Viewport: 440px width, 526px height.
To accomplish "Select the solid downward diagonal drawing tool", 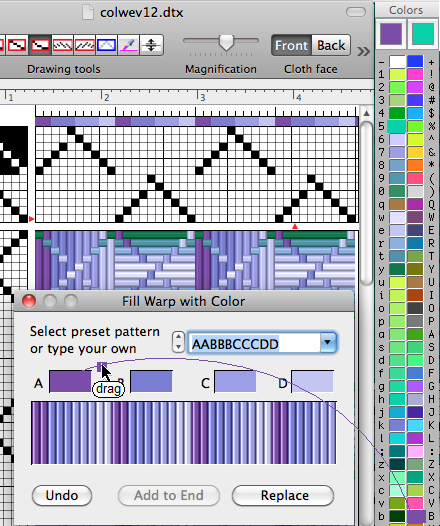I will (x=18, y=45).
